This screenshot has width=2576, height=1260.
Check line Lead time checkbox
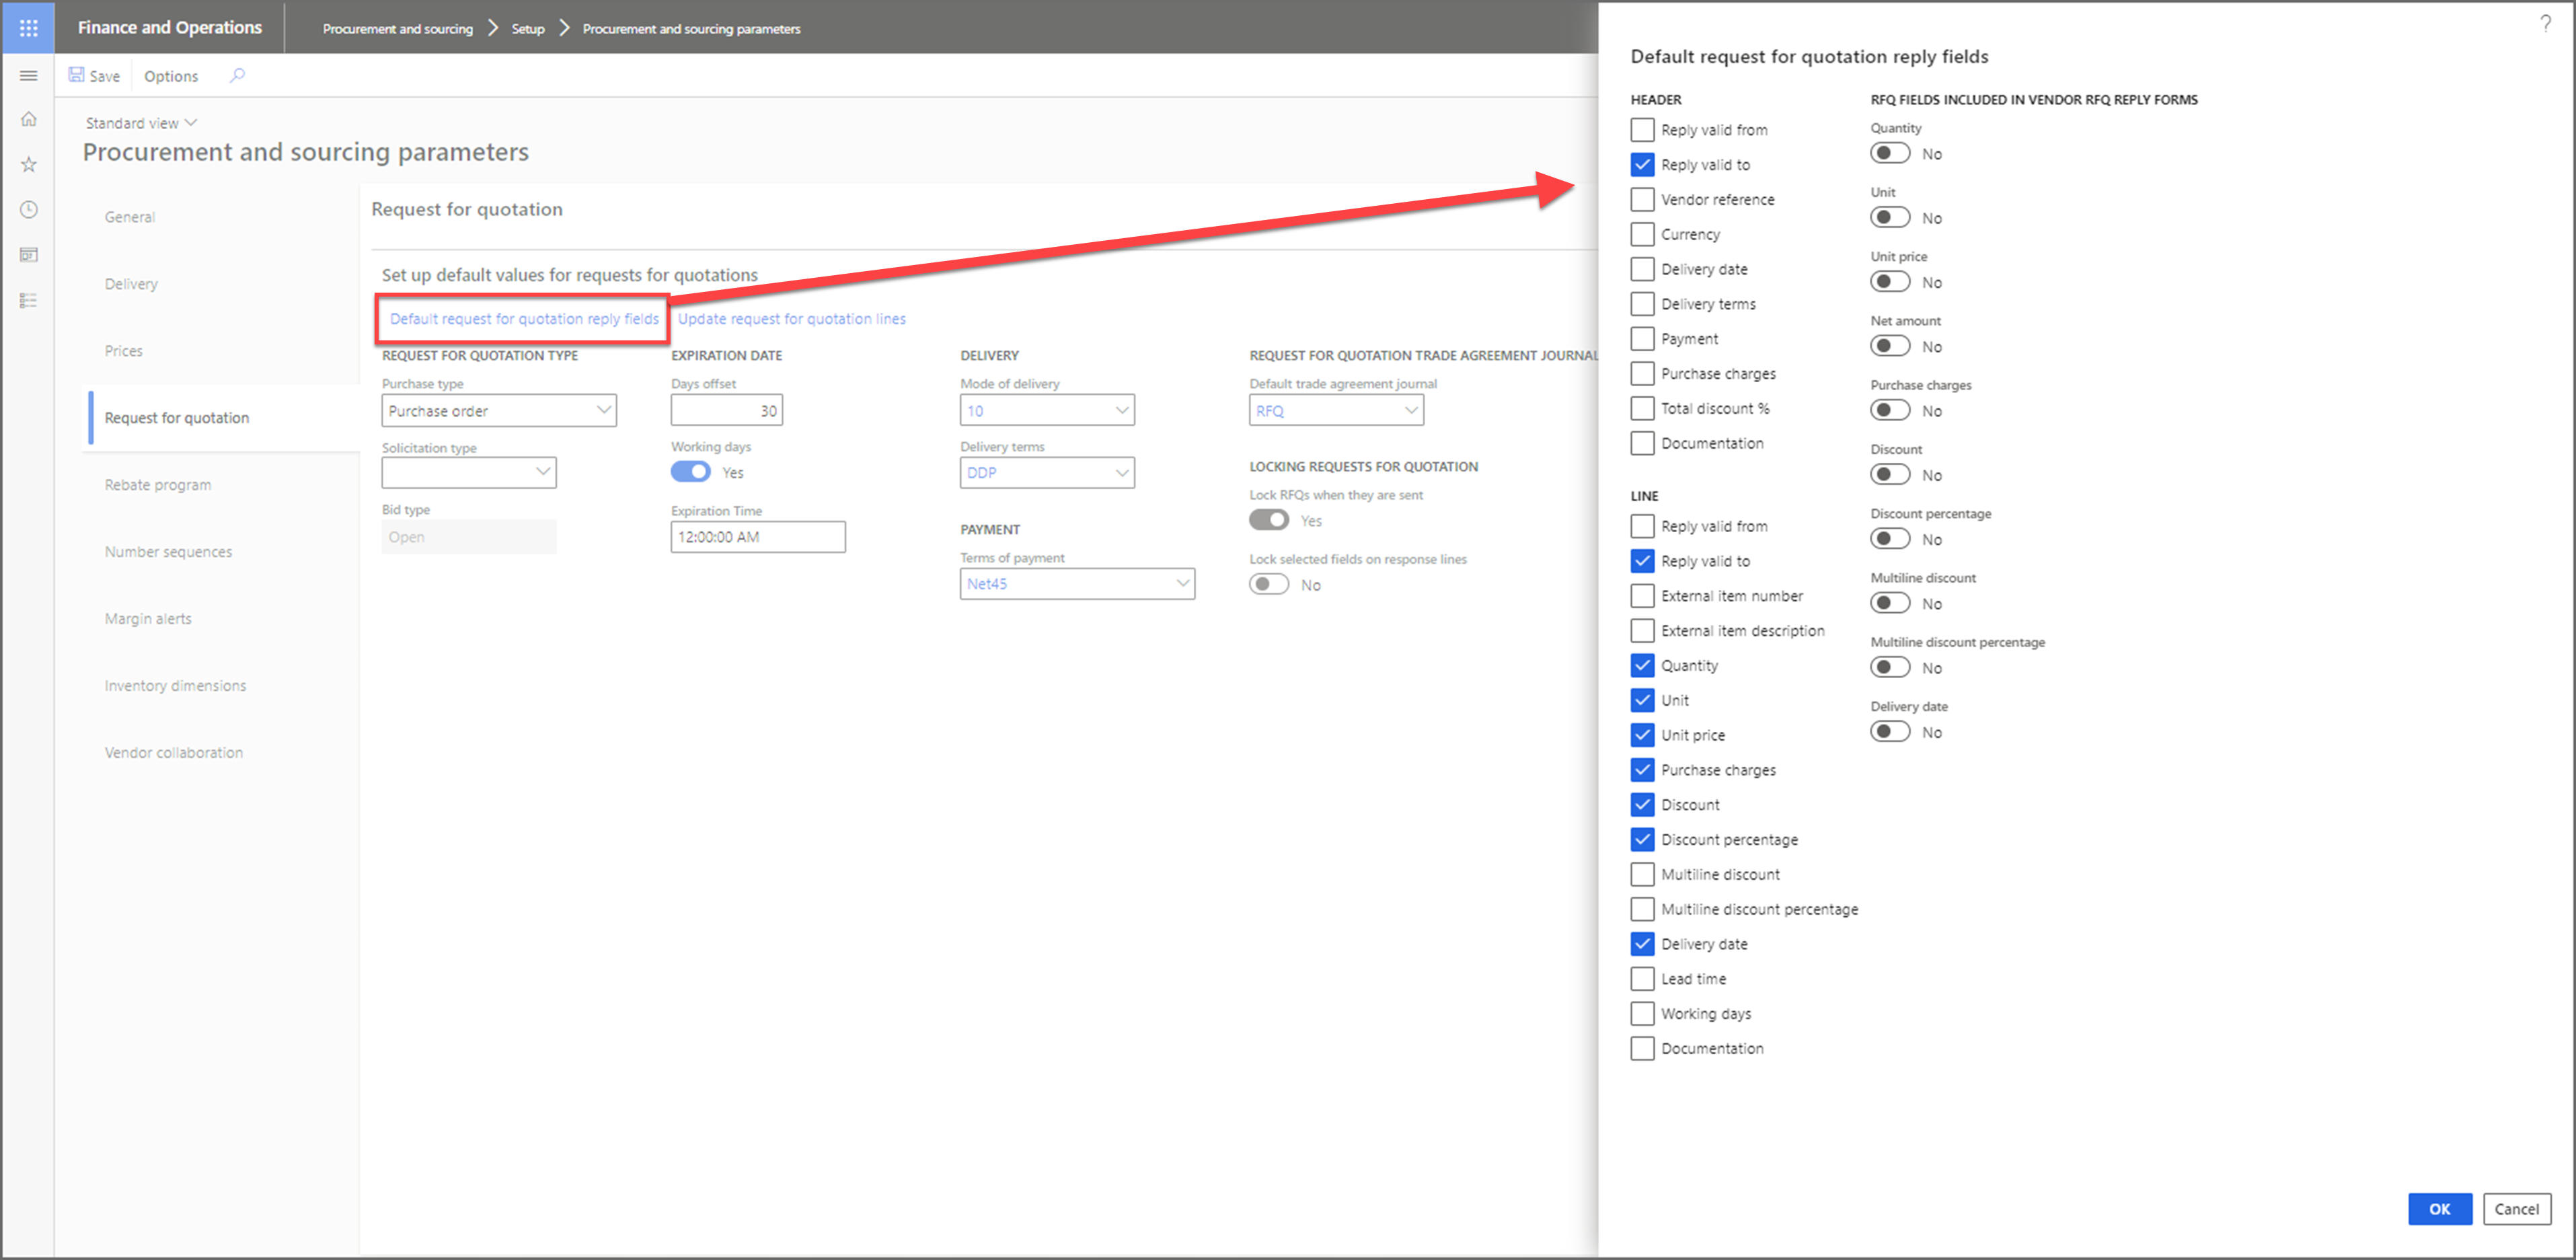1642,979
